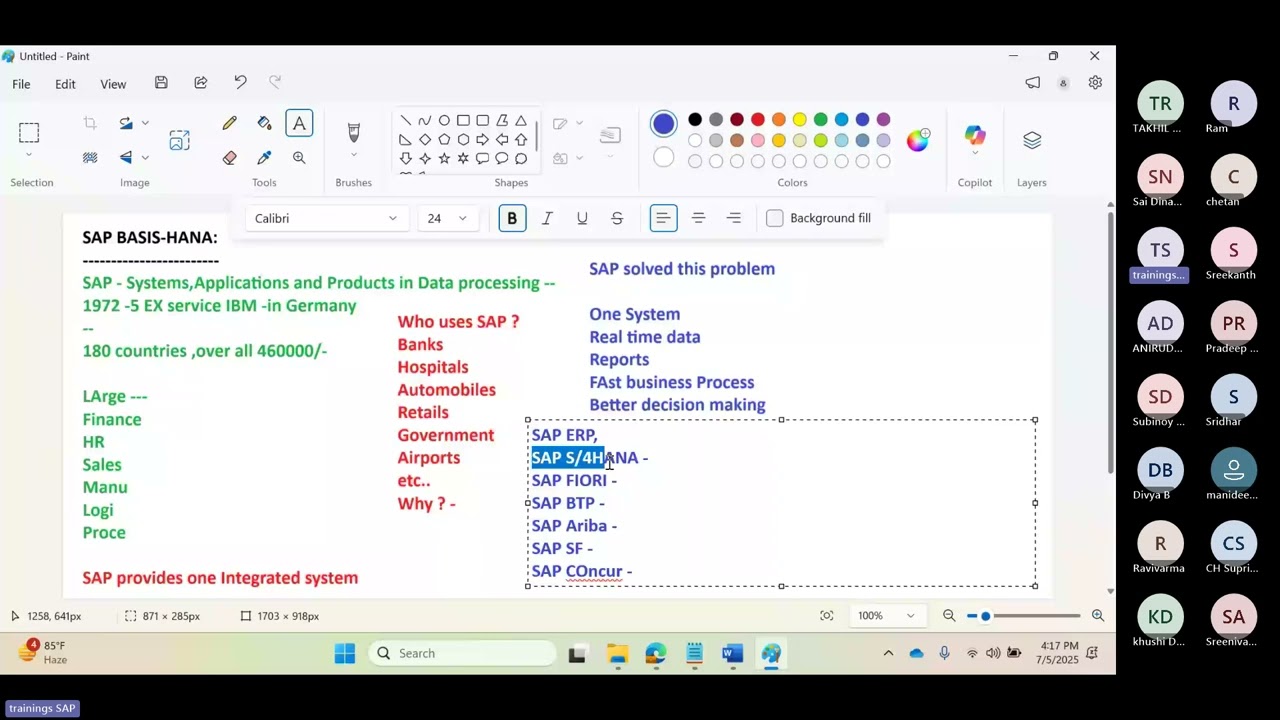
Task: Toggle Bold text formatting
Action: coord(512,218)
